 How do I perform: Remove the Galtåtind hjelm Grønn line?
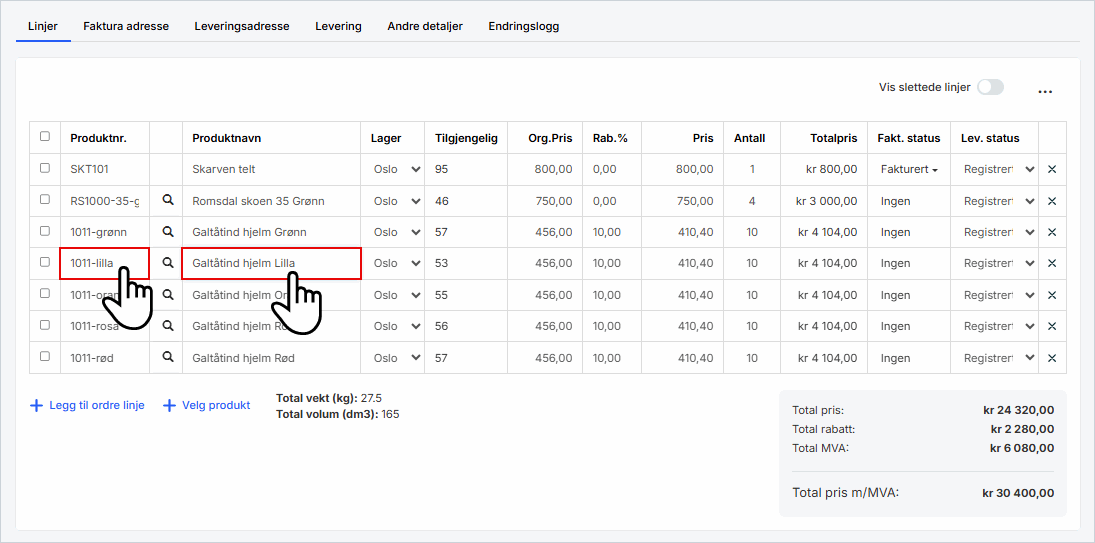[x=1051, y=232]
